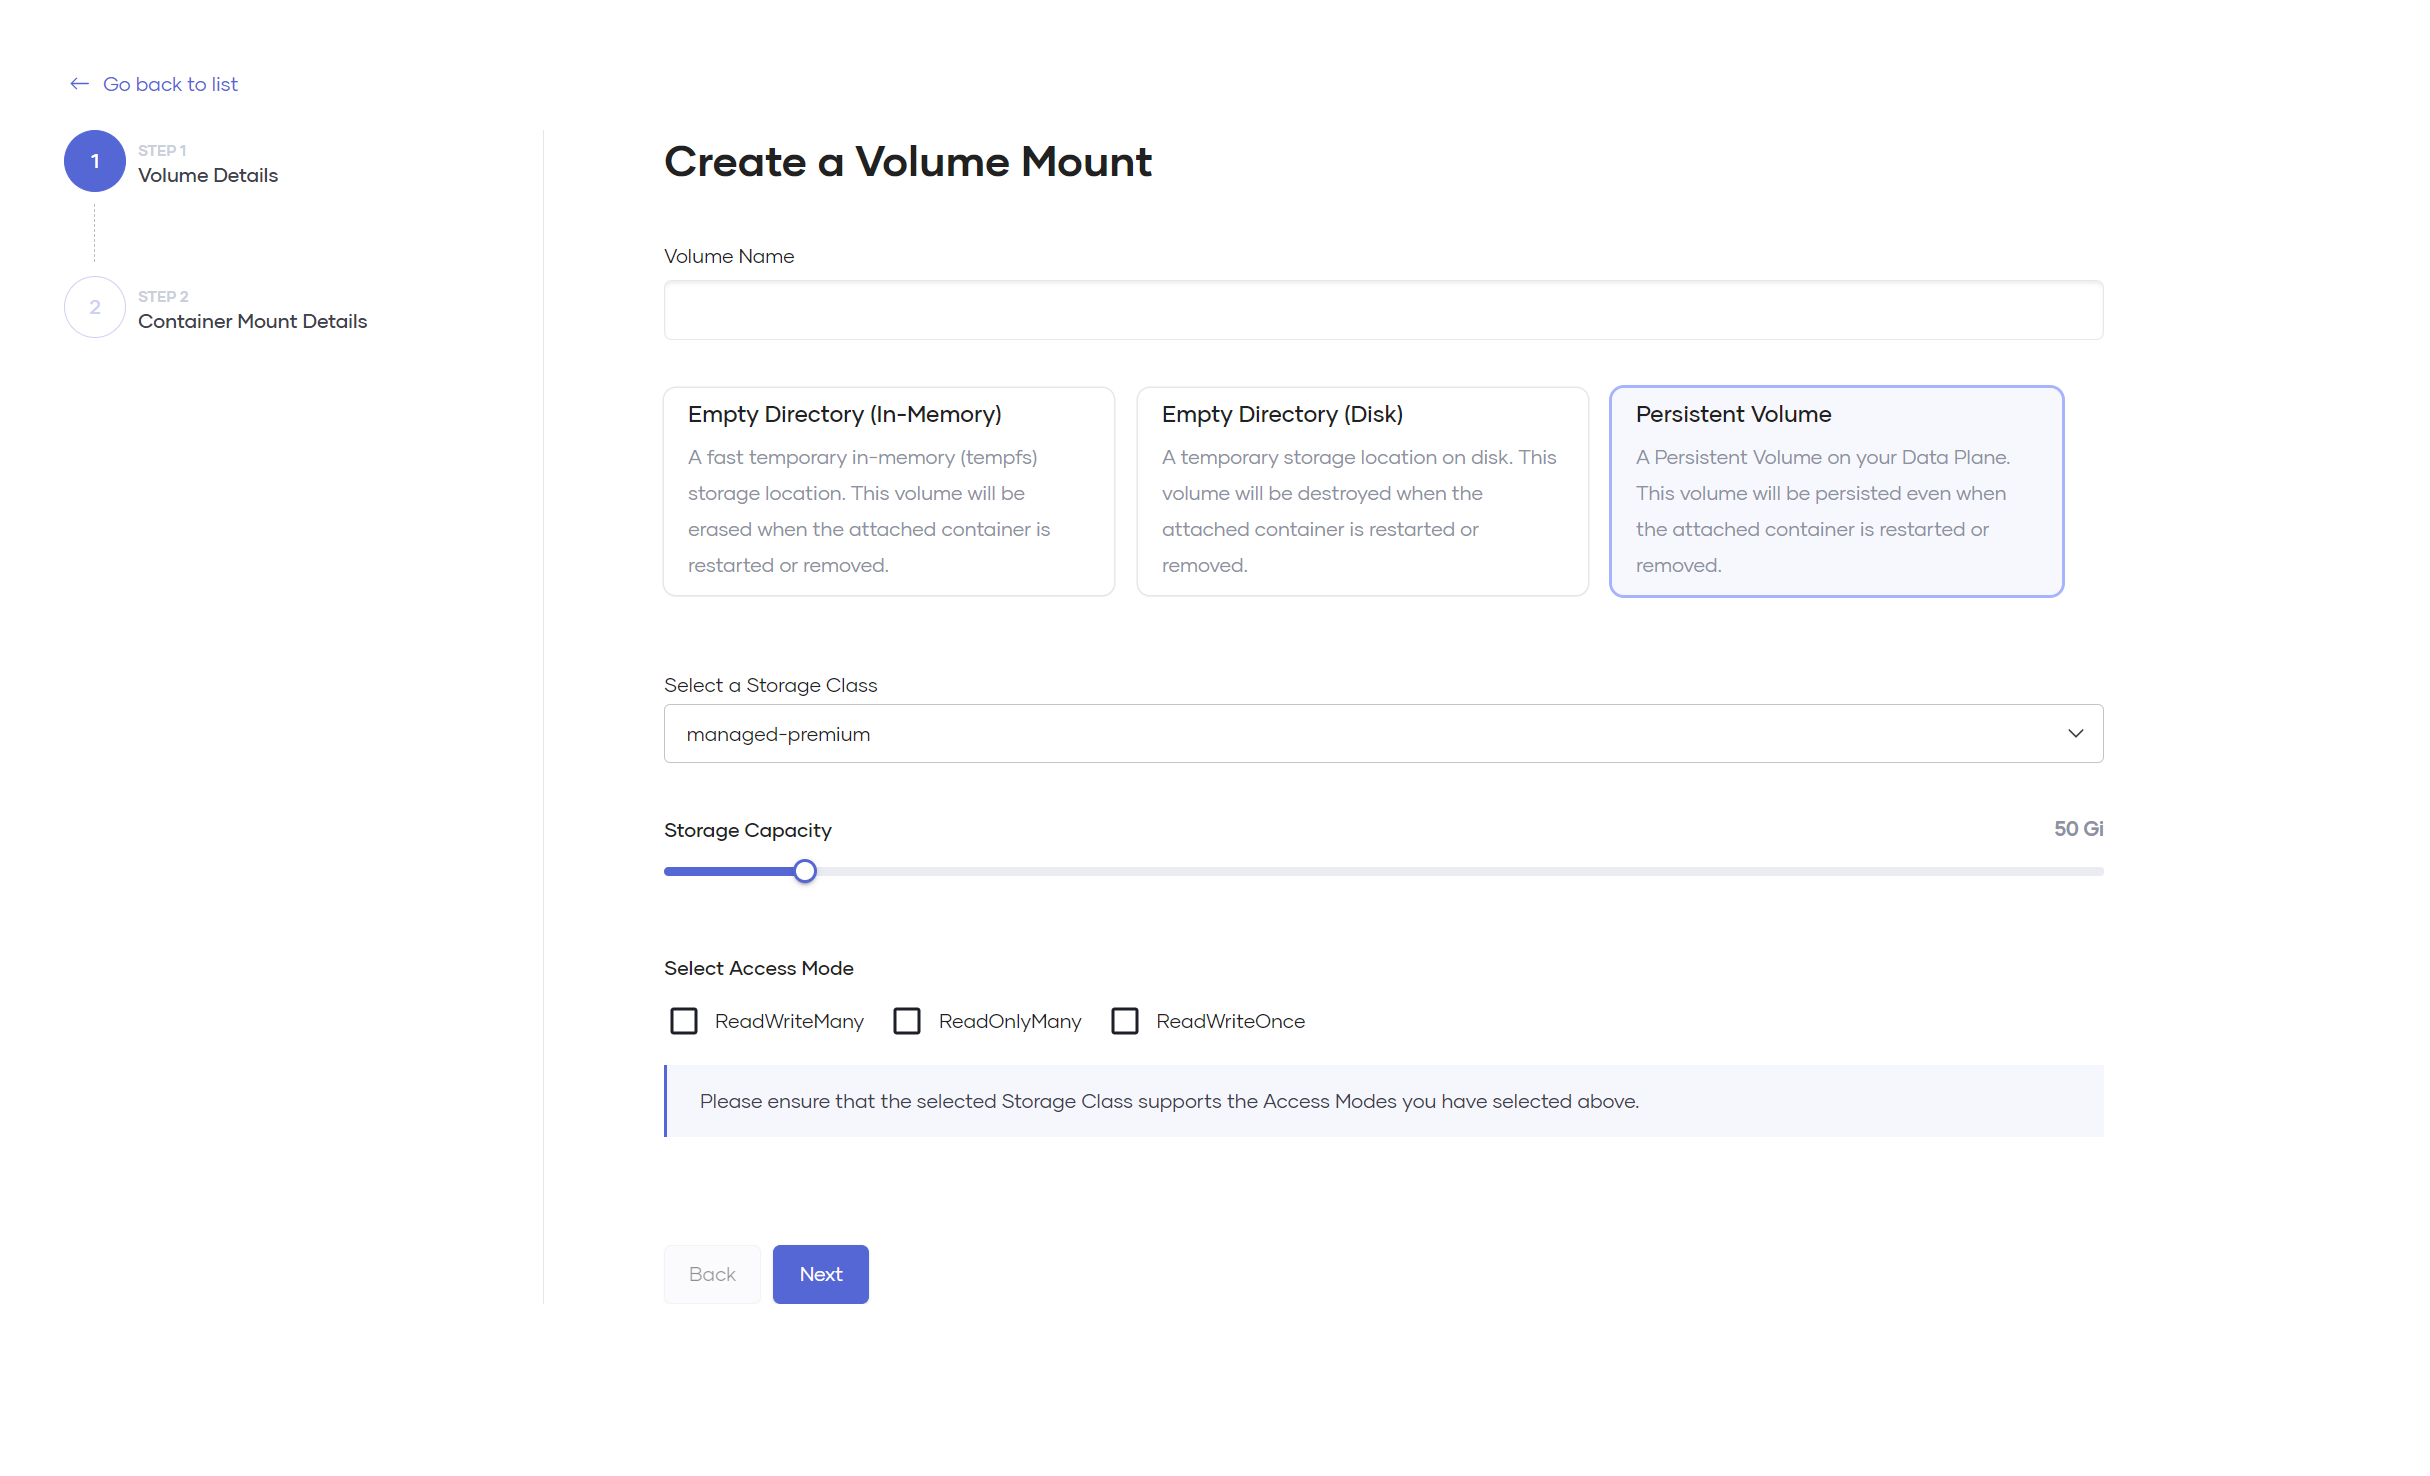Image resolution: width=2430 pixels, height=1476 pixels.
Task: Click the Storage Capacity slider handle
Action: [x=805, y=871]
